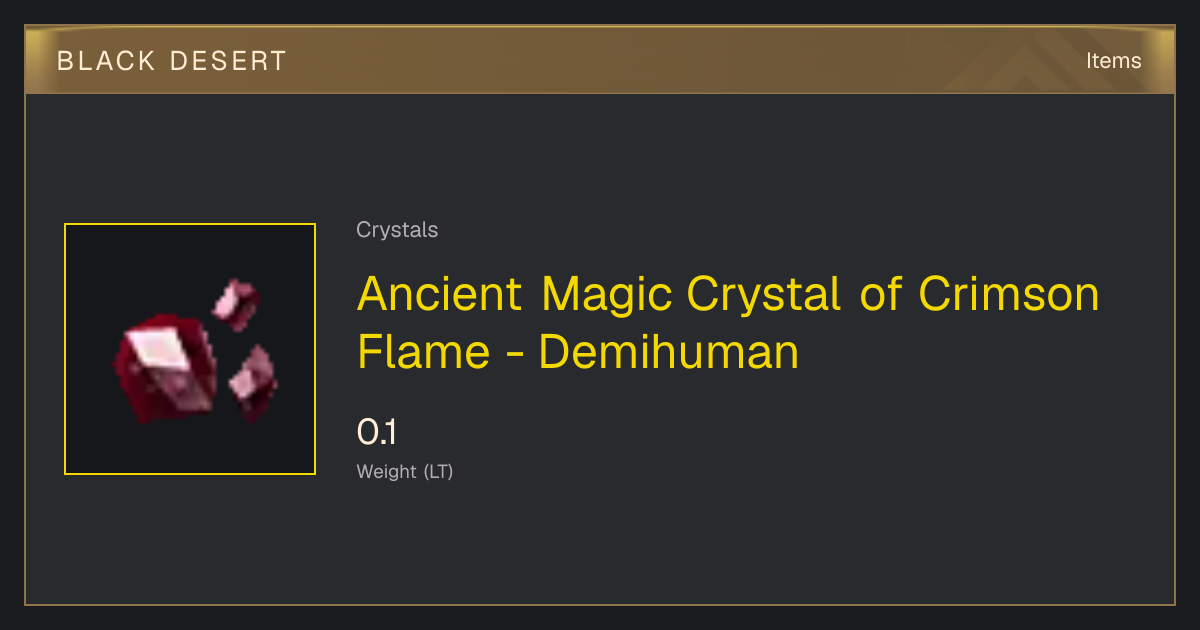Click the word Demihuman in title
This screenshot has height=630, width=1200.
669,352
